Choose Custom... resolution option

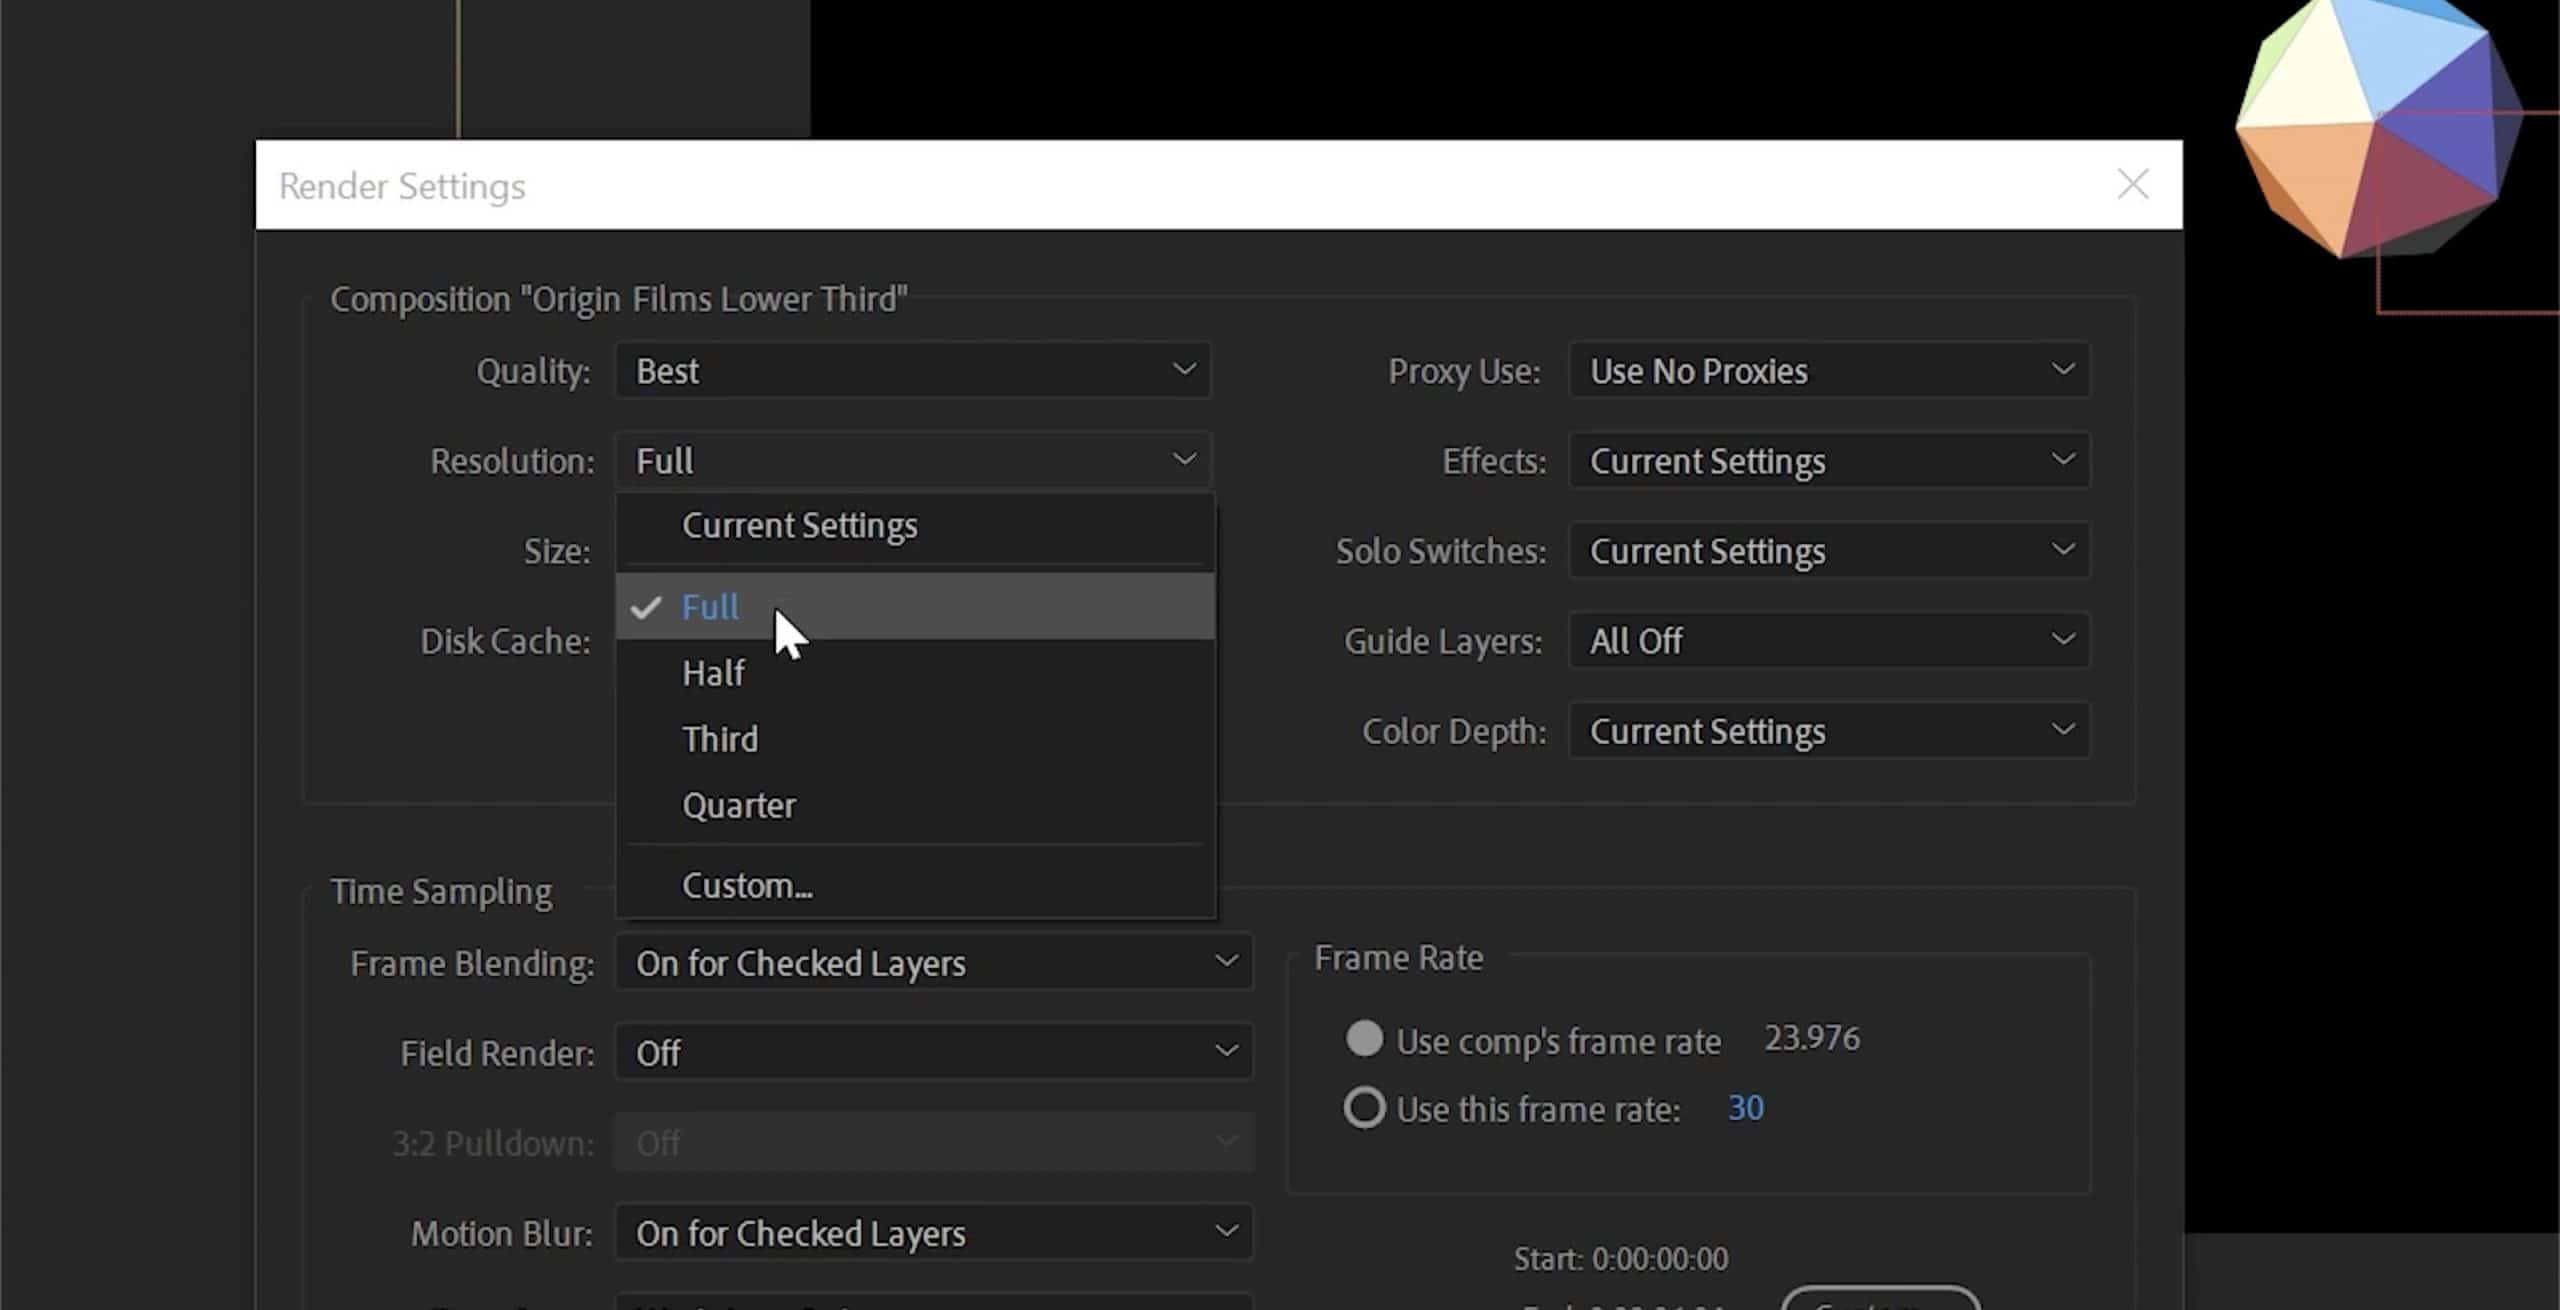click(x=915, y=885)
